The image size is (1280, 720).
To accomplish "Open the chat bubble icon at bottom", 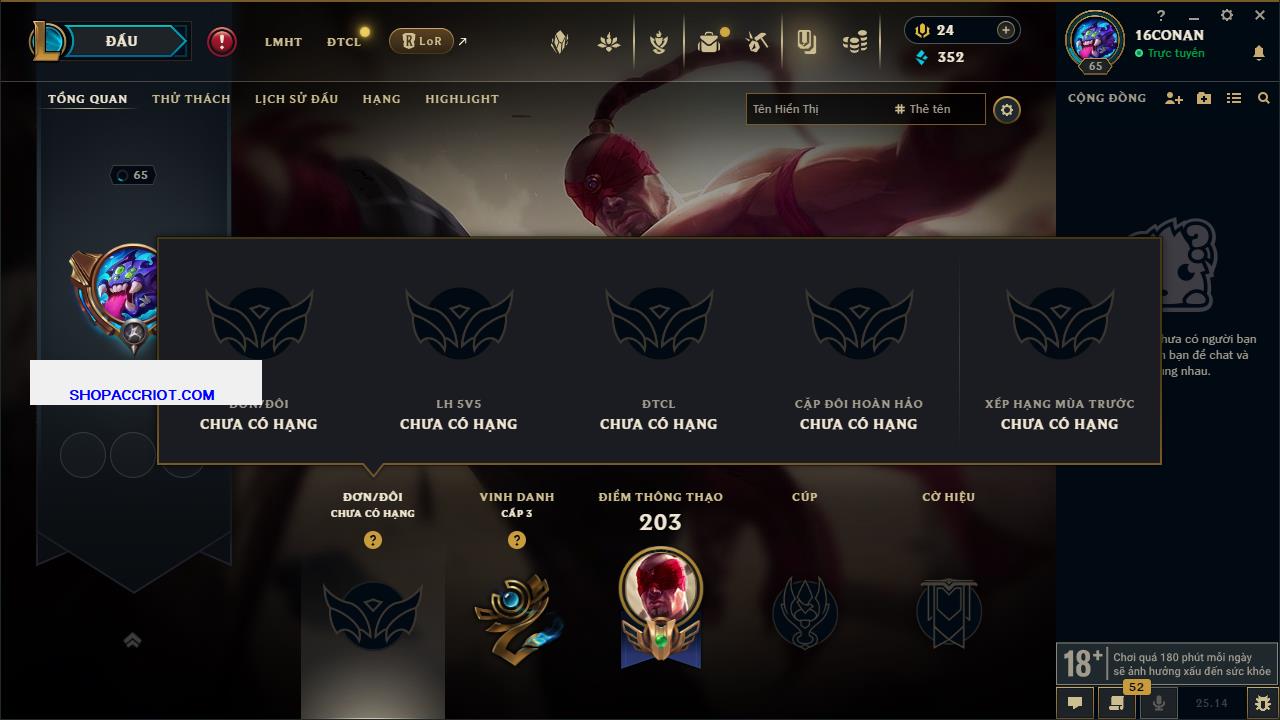I will click(1075, 703).
